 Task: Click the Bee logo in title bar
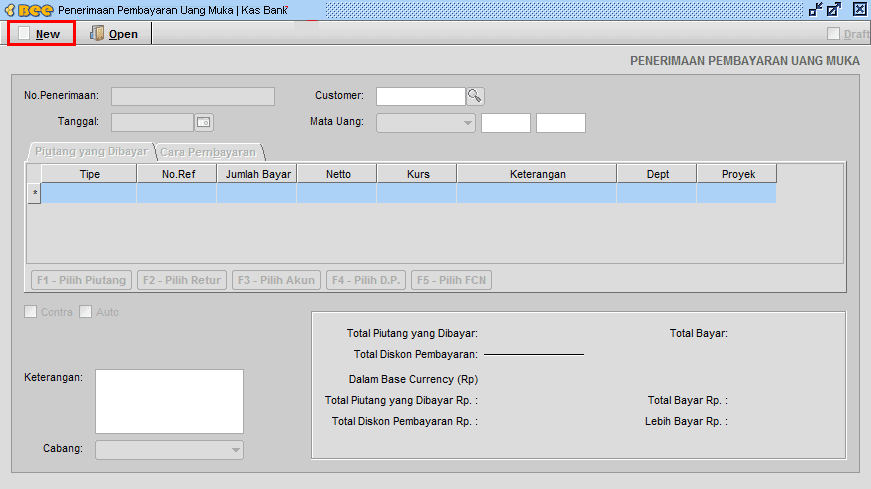pos(30,10)
